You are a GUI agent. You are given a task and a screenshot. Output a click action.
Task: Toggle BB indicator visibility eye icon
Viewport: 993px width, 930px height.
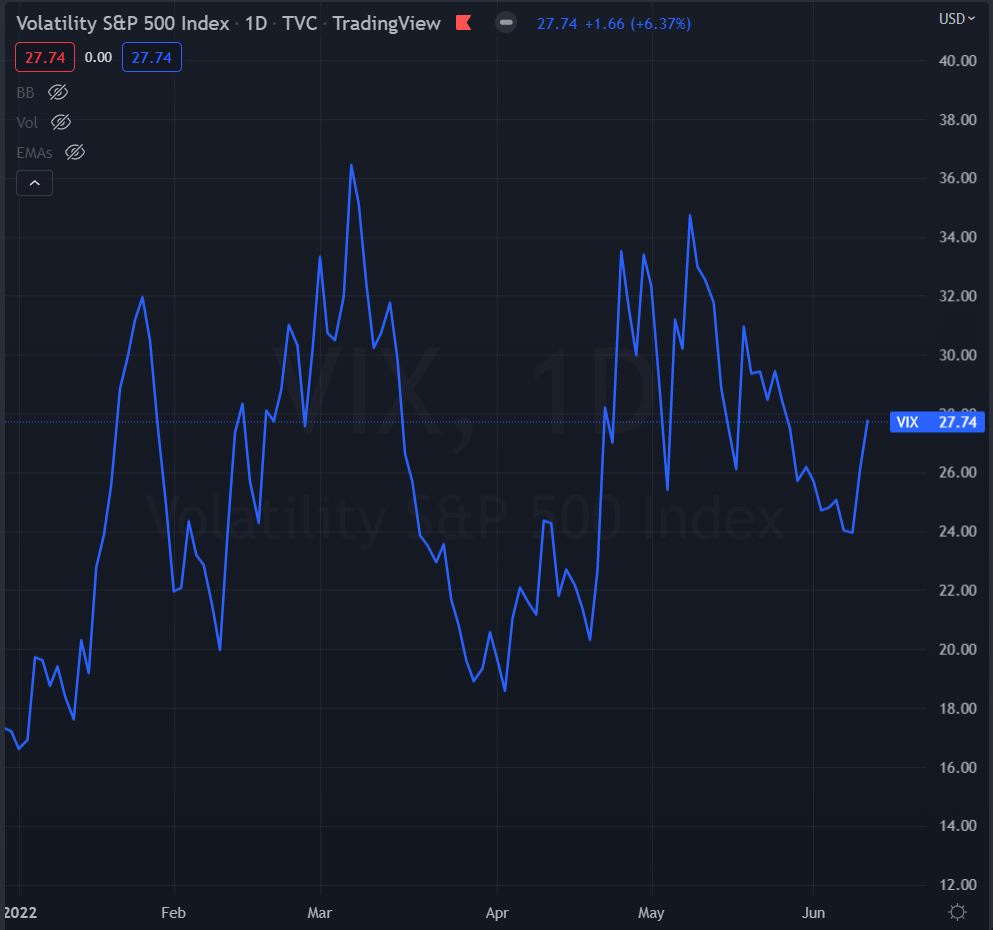[x=58, y=92]
